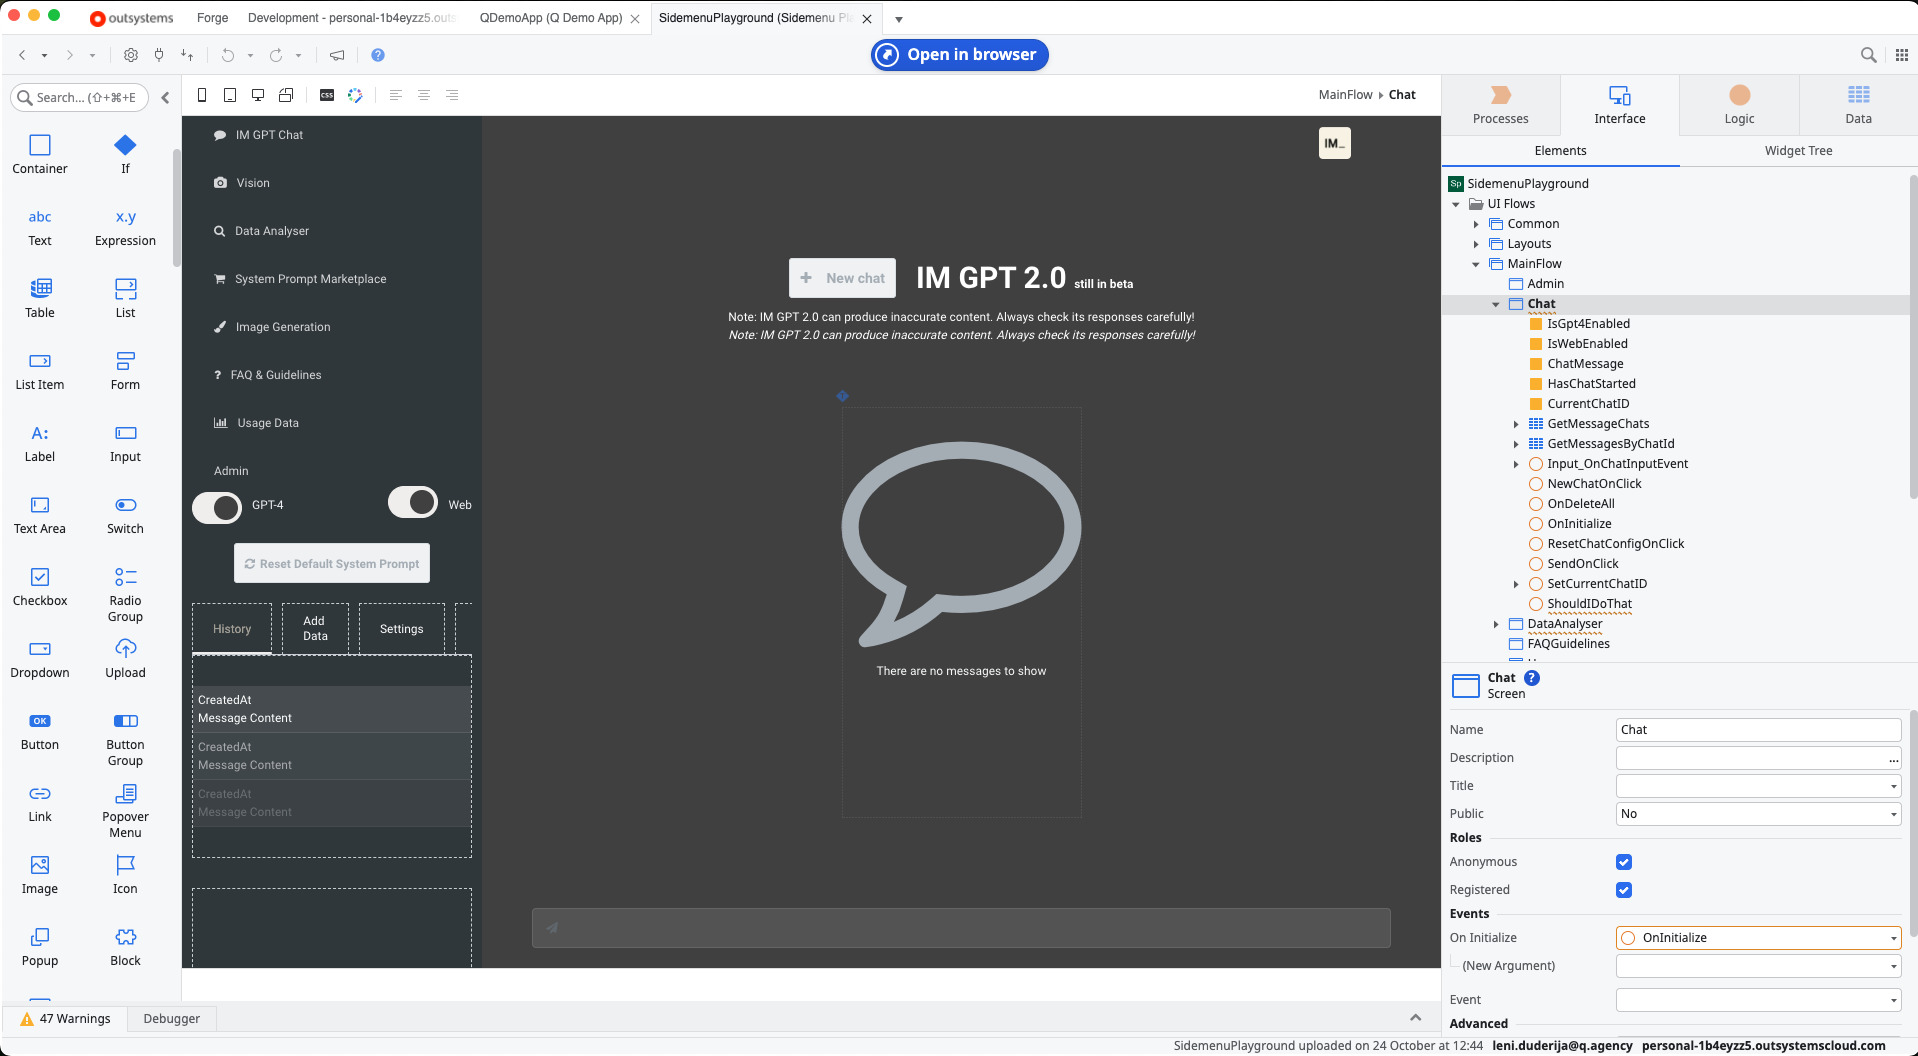Open the Public property dropdown

[x=1892, y=814]
